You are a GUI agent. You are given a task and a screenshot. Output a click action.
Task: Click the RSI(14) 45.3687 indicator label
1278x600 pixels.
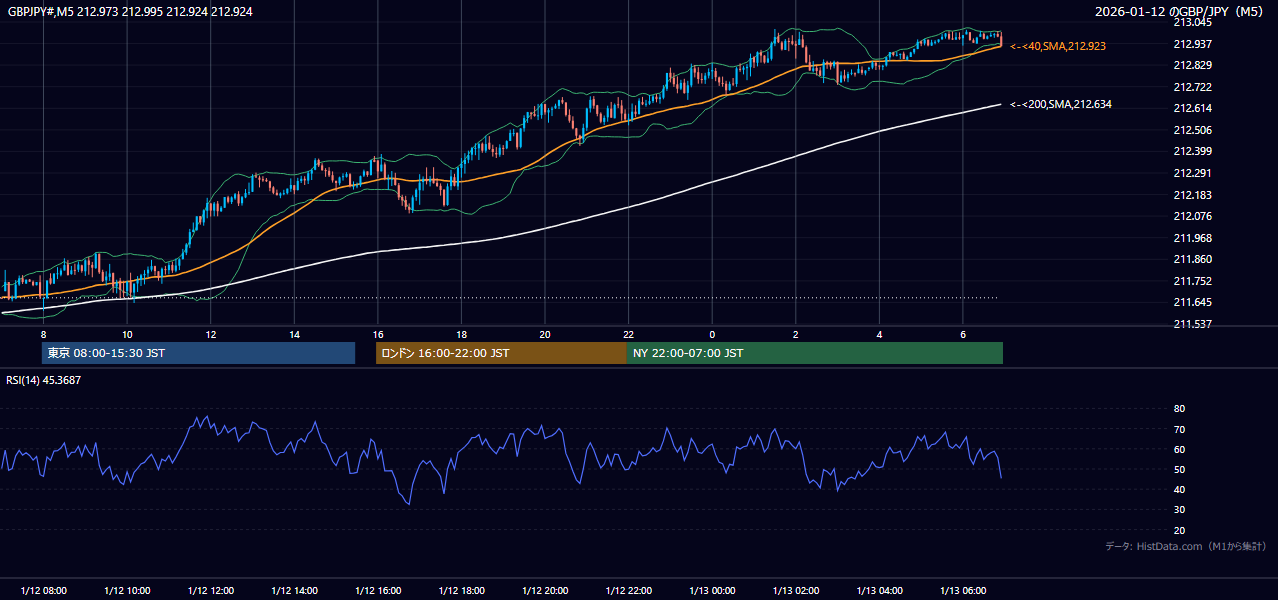click(x=43, y=380)
